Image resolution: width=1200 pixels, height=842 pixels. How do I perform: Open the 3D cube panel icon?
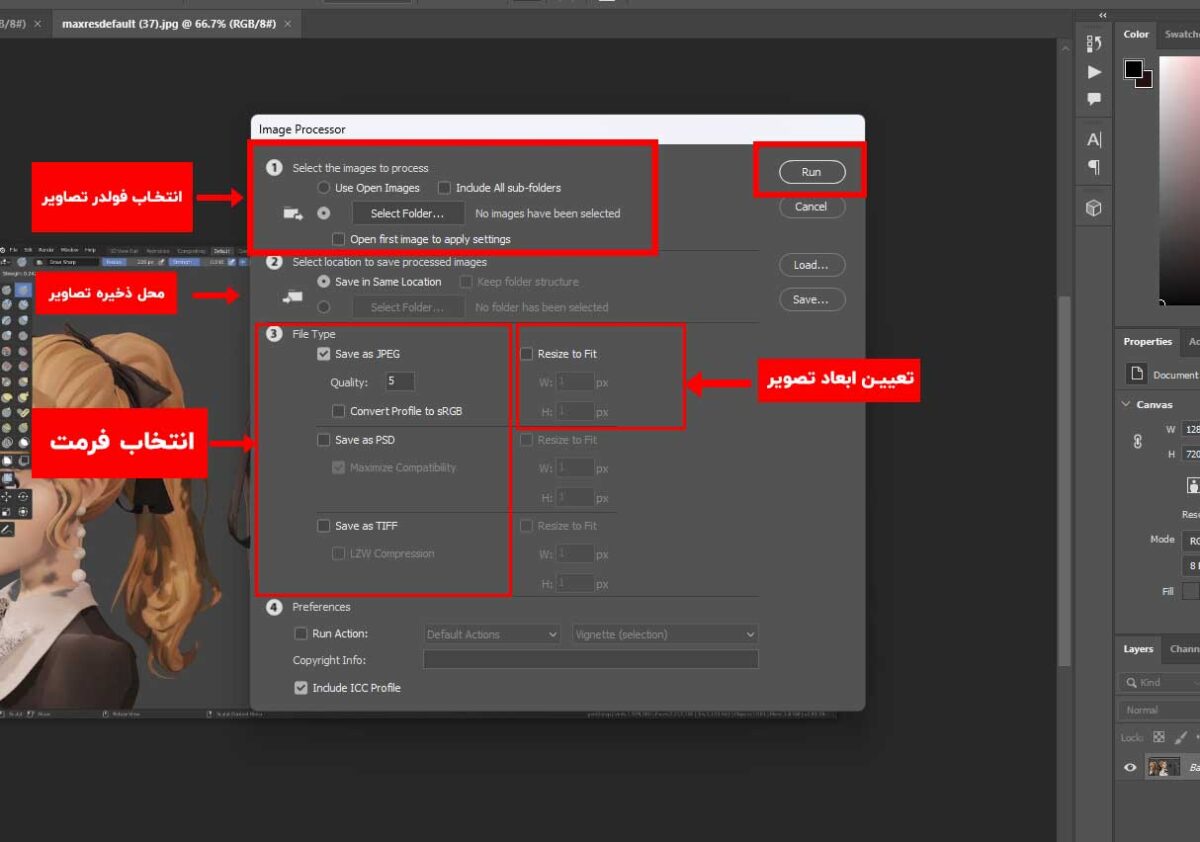[1094, 208]
